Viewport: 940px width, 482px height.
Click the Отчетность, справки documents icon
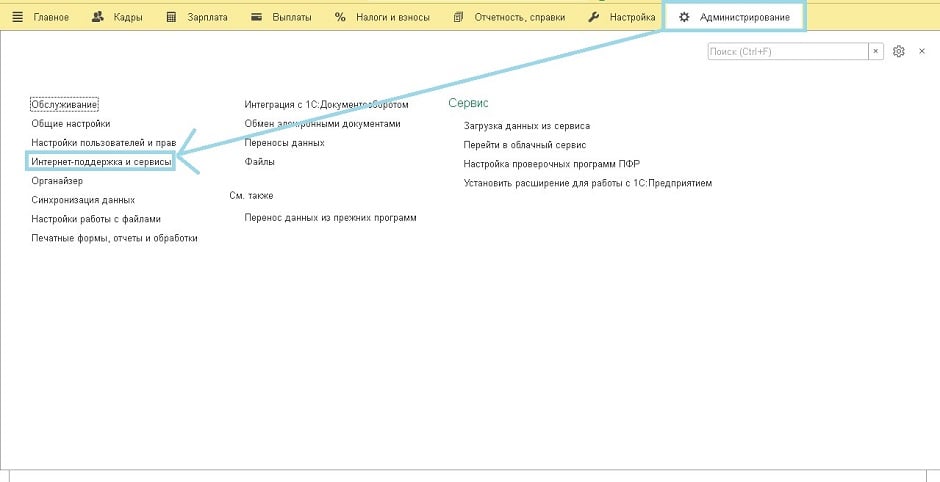[459, 17]
